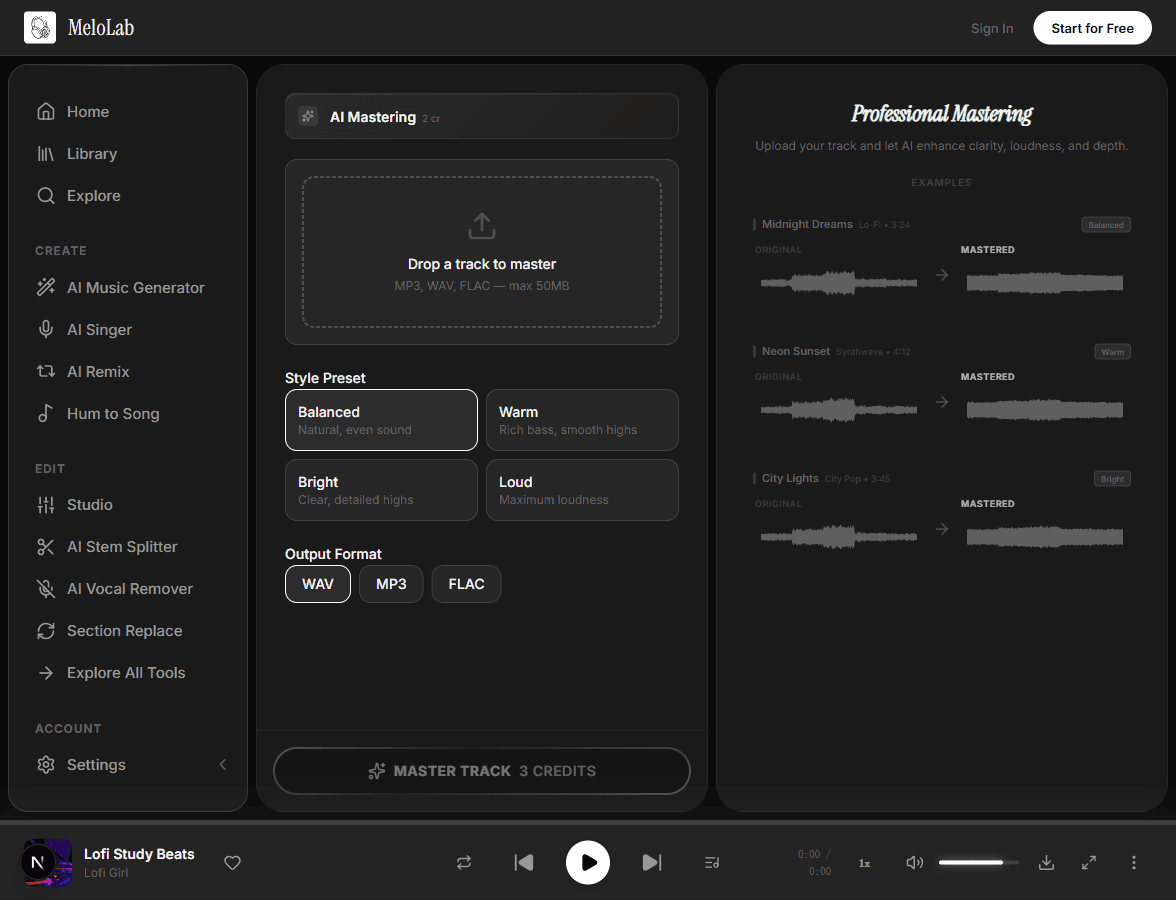The image size is (1176, 900).
Task: Adjust the volume slider
Action: click(x=978, y=862)
